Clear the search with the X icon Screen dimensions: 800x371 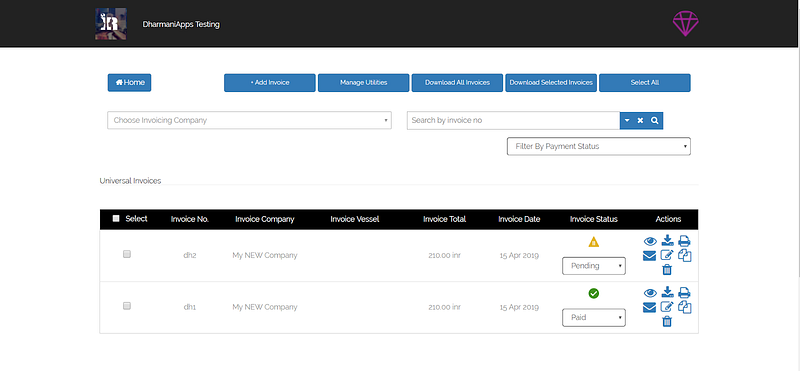coord(640,121)
